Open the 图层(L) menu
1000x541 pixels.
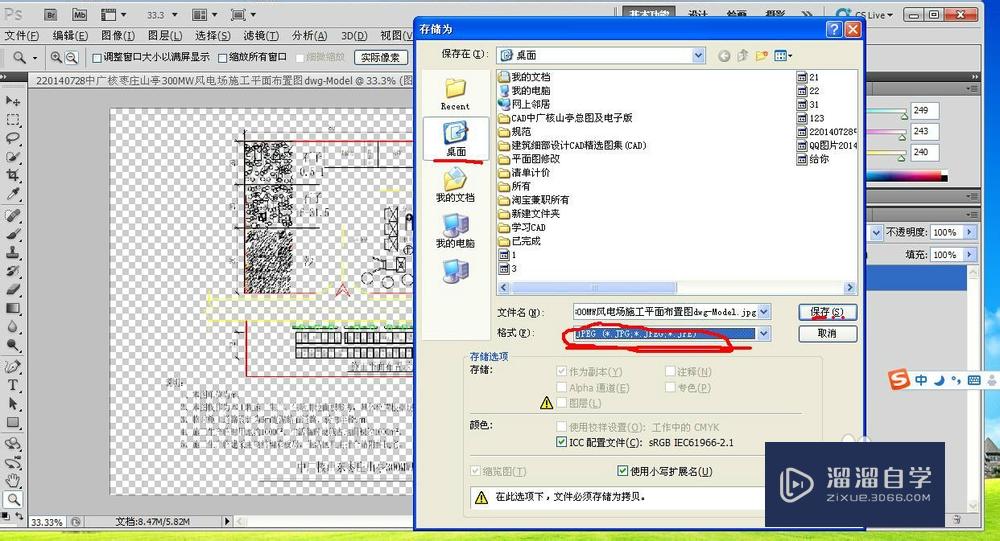click(165, 36)
